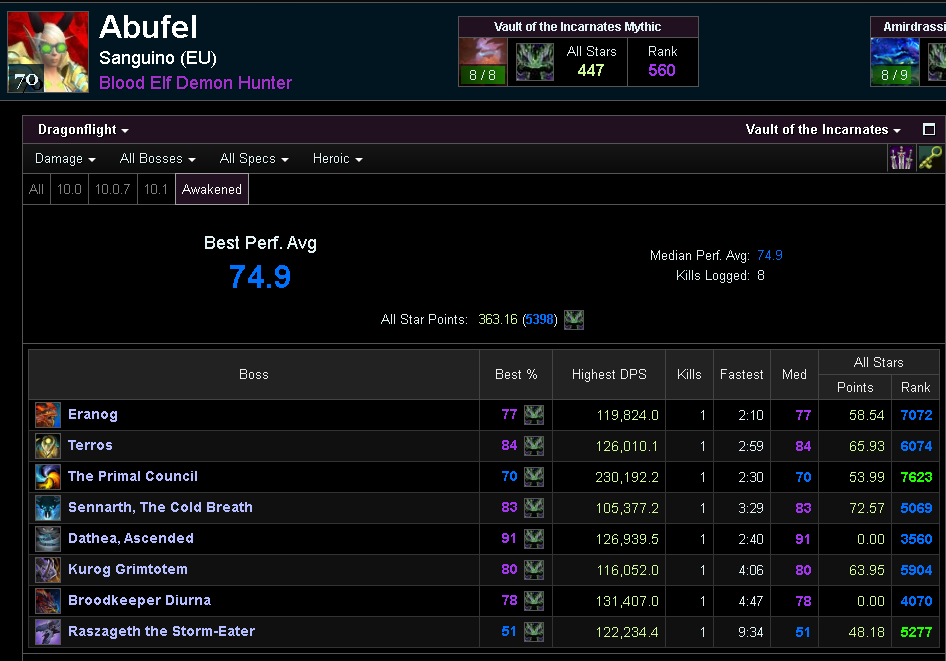This screenshot has height=661, width=946.
Task: Click the mythic Rank value 560
Action: pyautogui.click(x=662, y=71)
